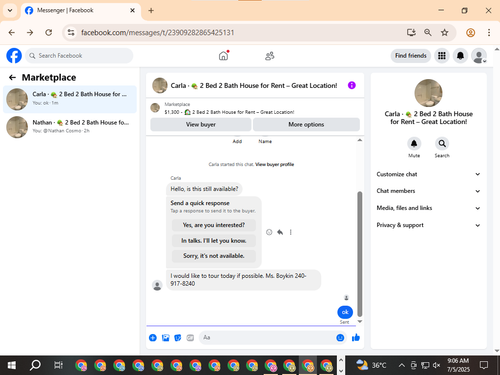Open the purple conversation information icon
500x375 pixels.
pos(352,85)
